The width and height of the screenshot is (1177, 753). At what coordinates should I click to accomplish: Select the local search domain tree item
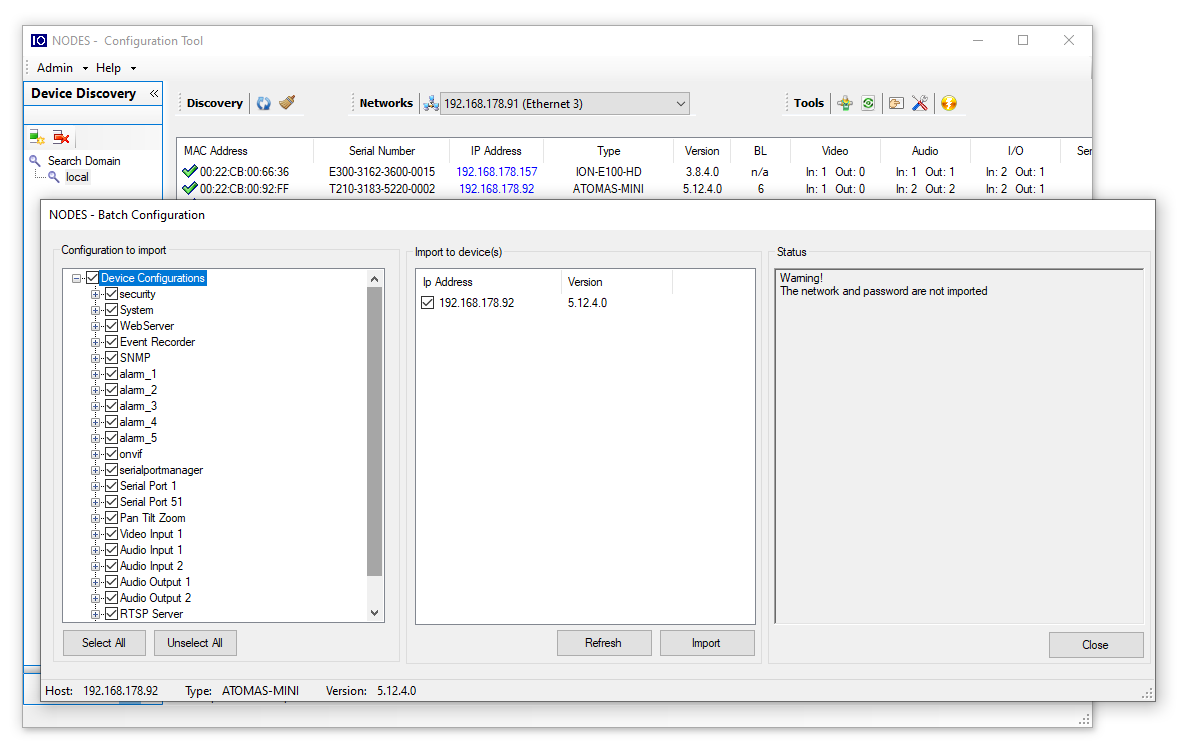[77, 177]
